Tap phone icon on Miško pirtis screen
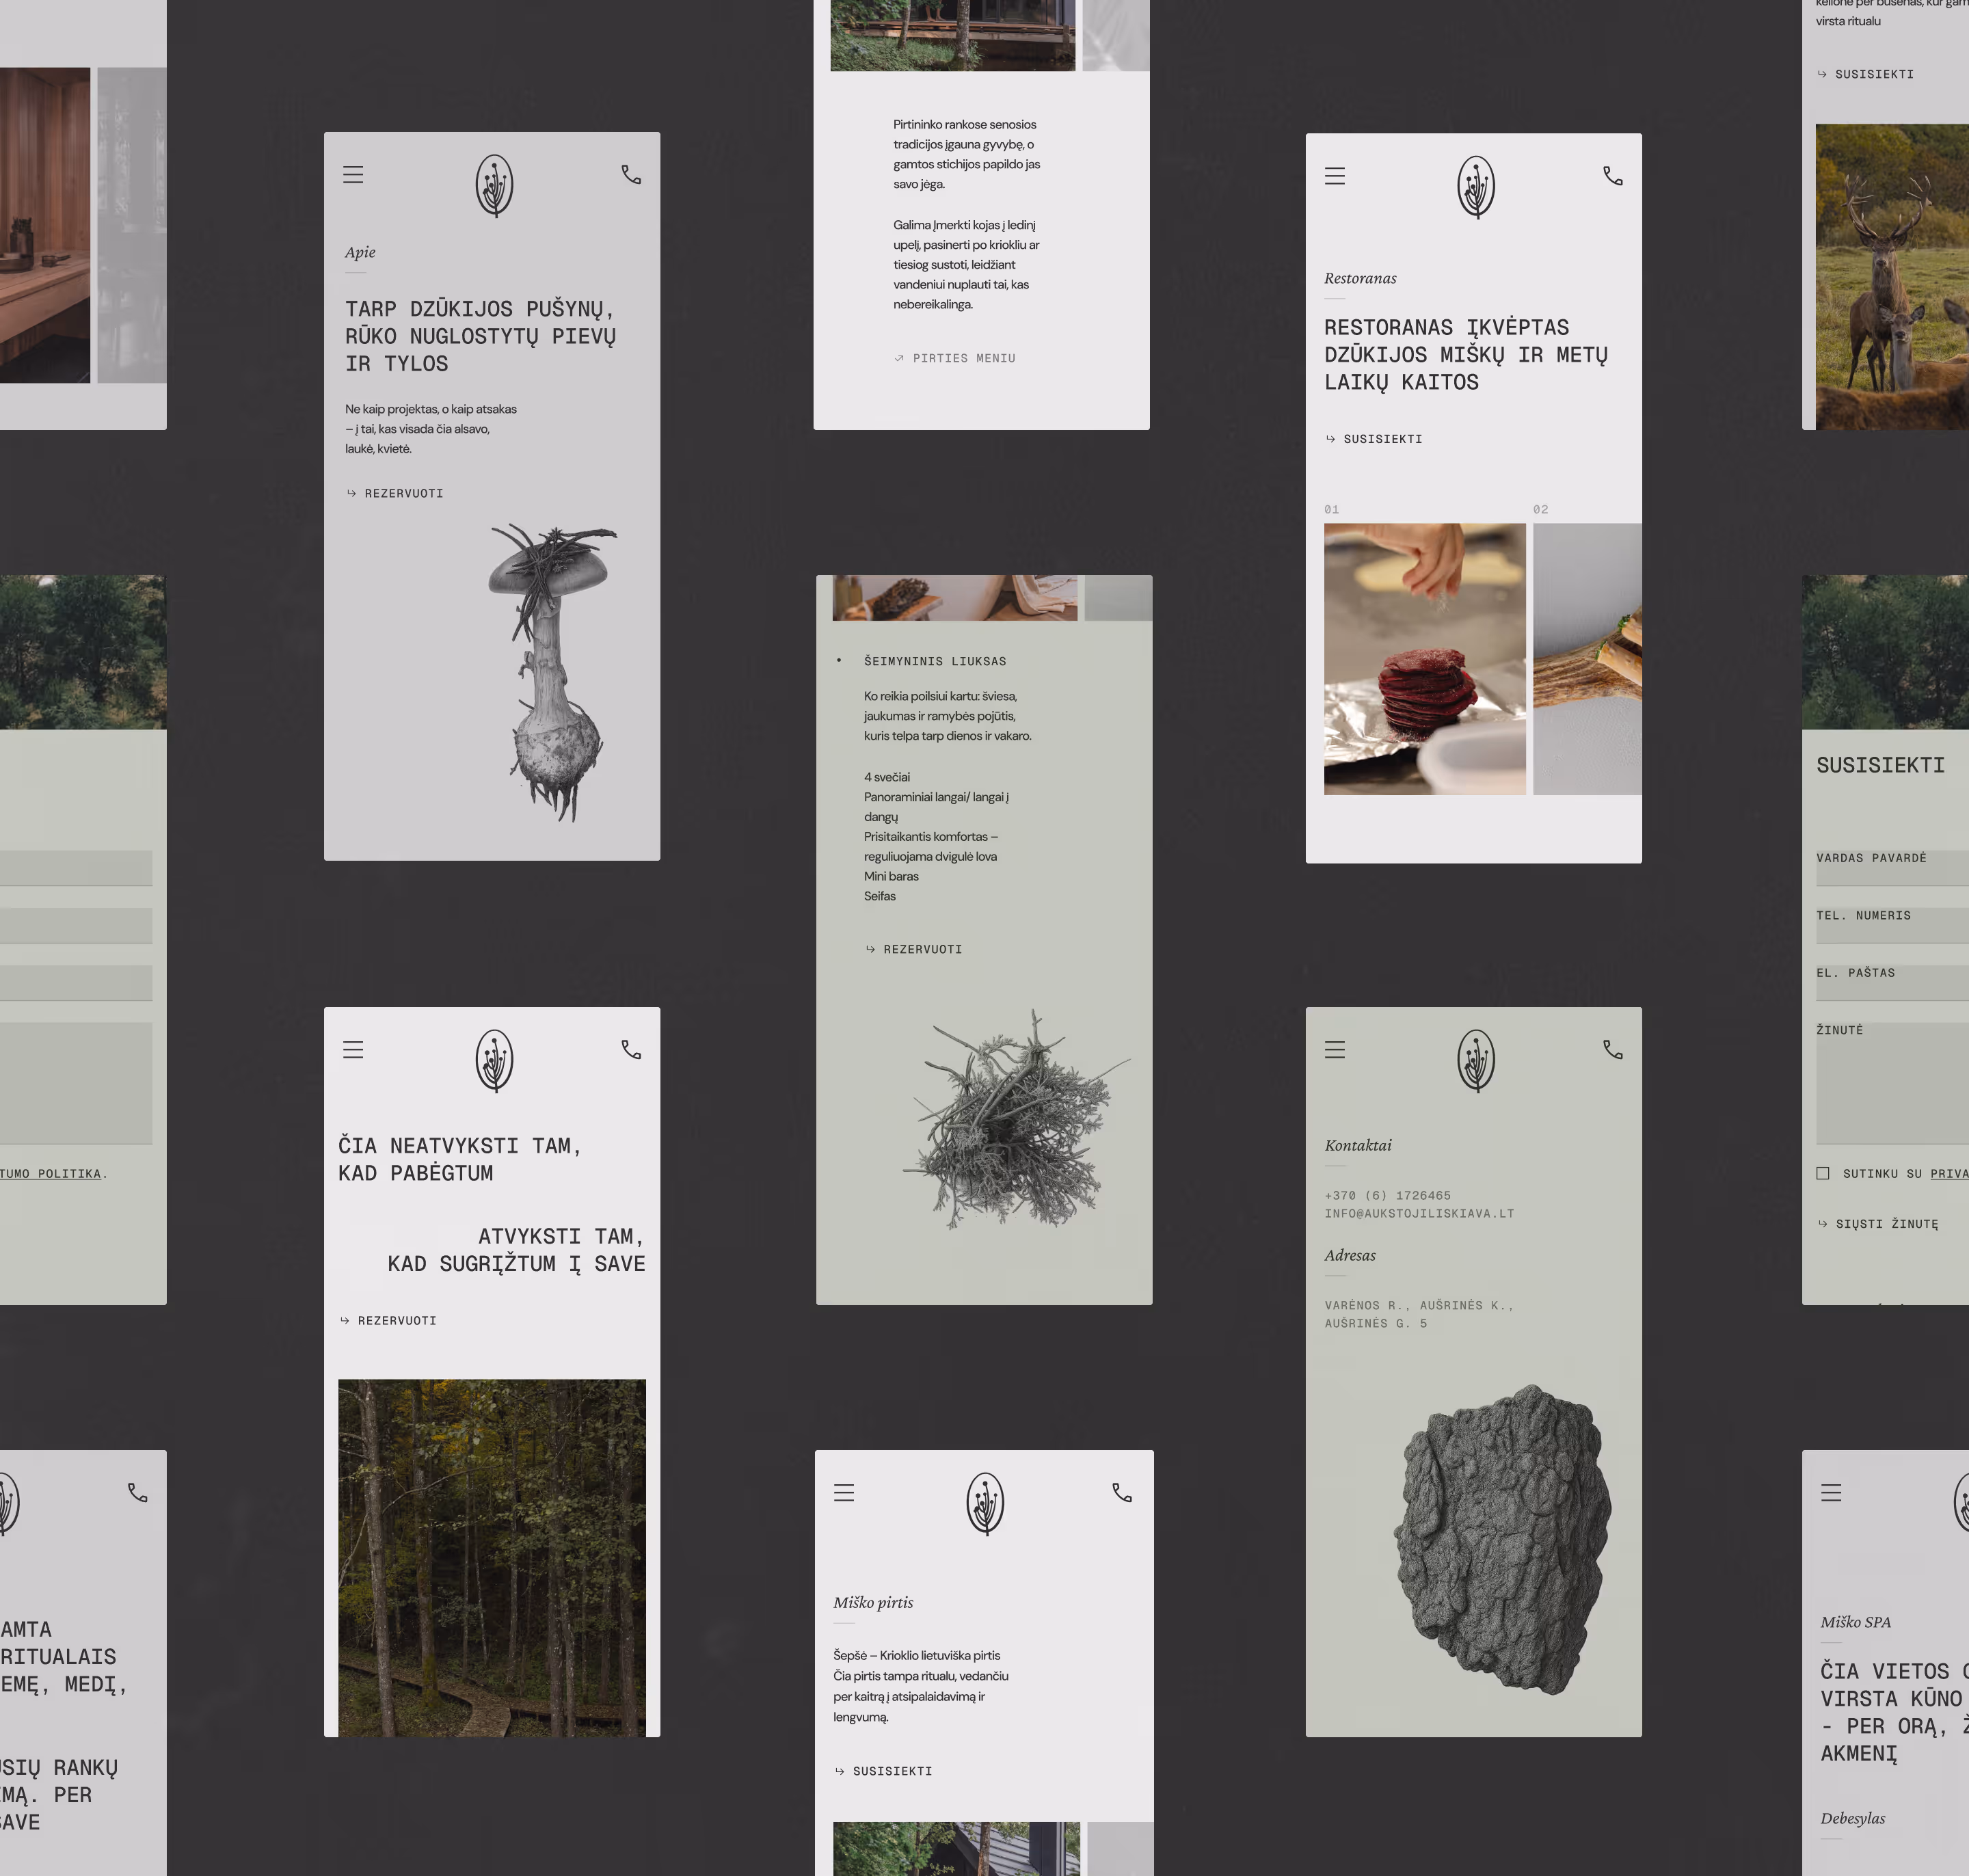This screenshot has width=1969, height=1876. click(1122, 1493)
